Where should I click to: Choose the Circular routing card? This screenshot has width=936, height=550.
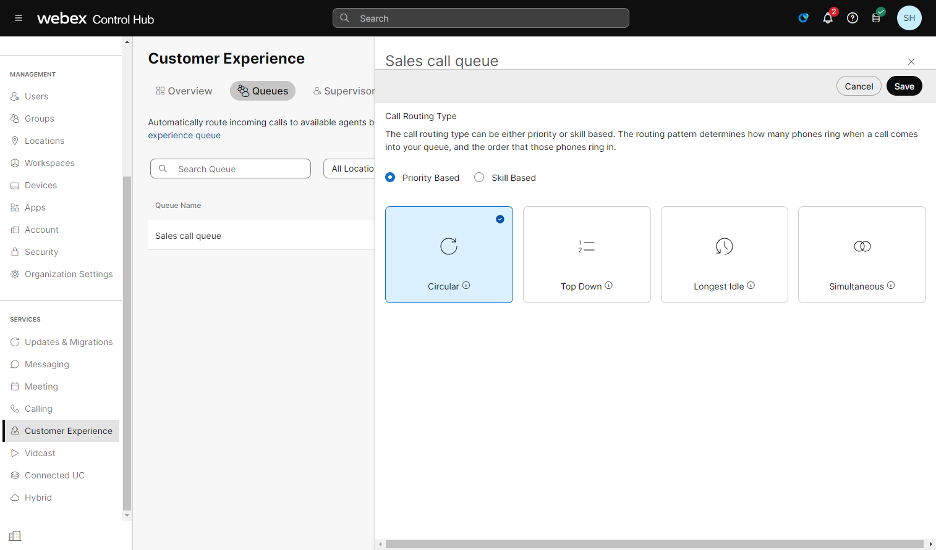pos(449,254)
